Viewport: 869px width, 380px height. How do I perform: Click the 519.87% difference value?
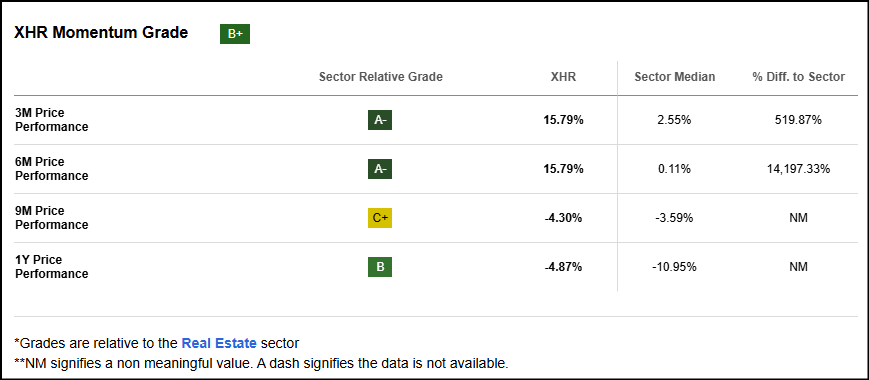click(799, 120)
